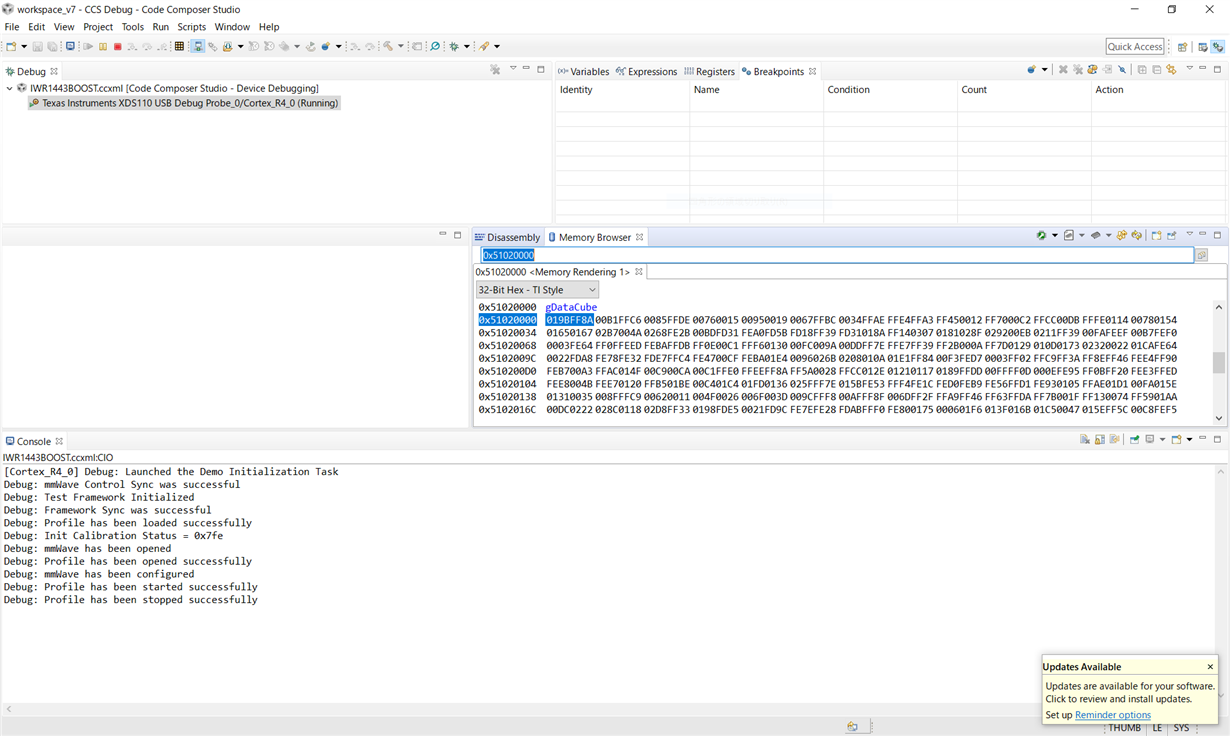This screenshot has height=736, width=1230.
Task: Click the search magnifier toolbar icon
Action: tap(435, 46)
